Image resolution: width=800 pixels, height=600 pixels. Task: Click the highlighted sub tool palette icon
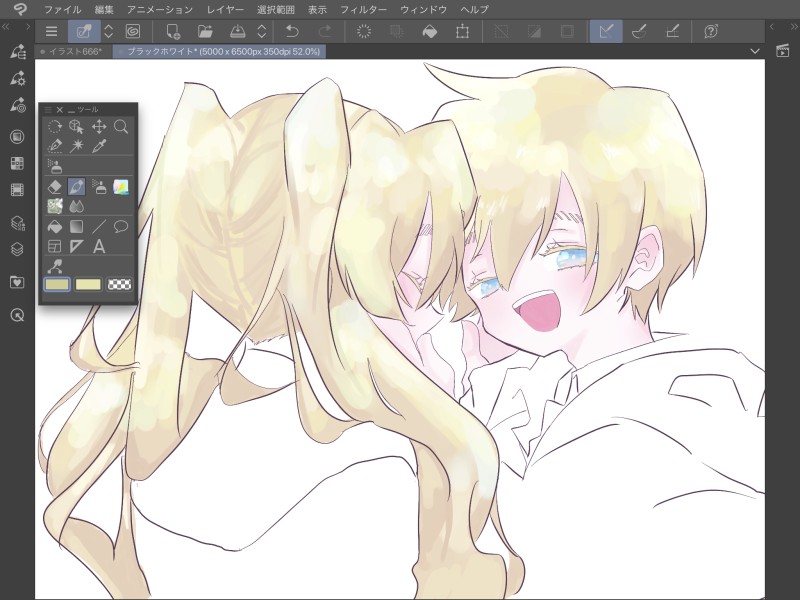pos(84,32)
